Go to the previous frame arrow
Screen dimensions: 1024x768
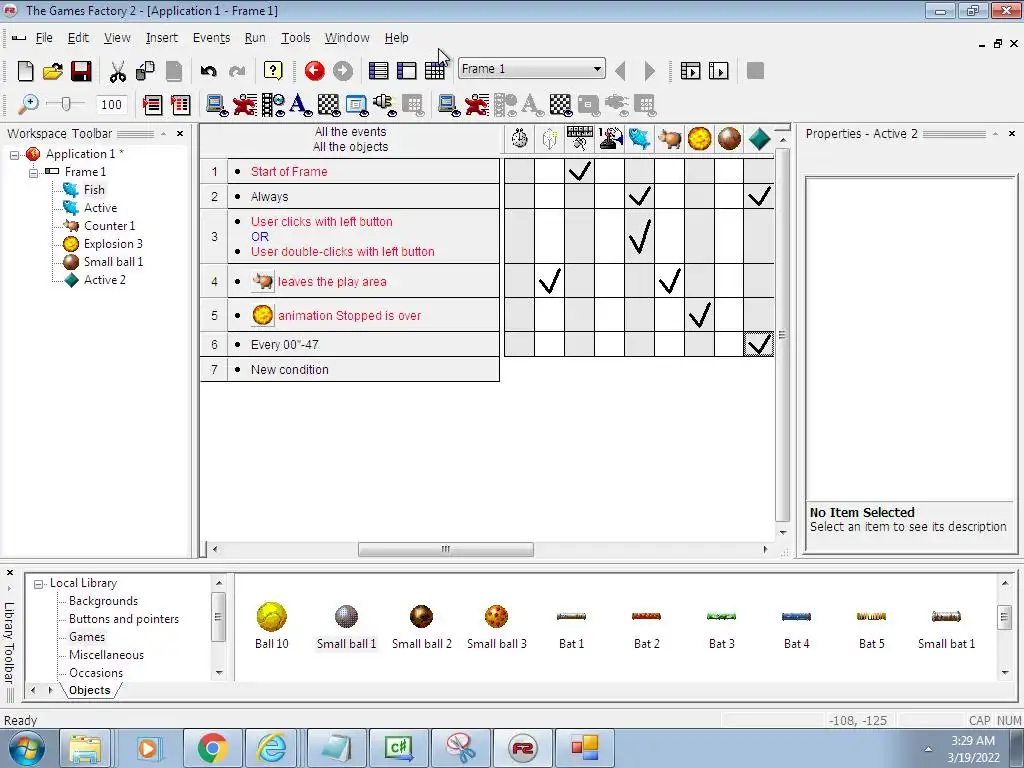[620, 71]
